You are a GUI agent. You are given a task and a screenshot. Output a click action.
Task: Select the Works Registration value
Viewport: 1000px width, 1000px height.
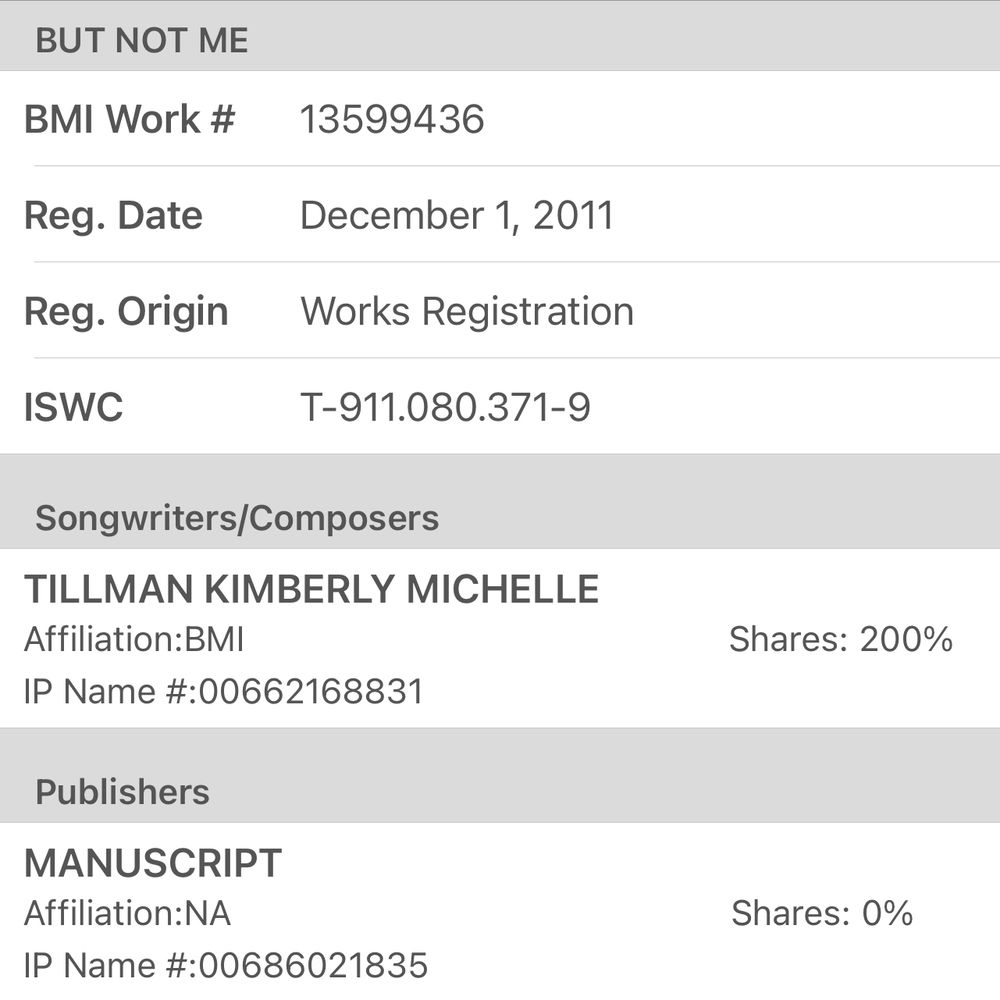(467, 312)
